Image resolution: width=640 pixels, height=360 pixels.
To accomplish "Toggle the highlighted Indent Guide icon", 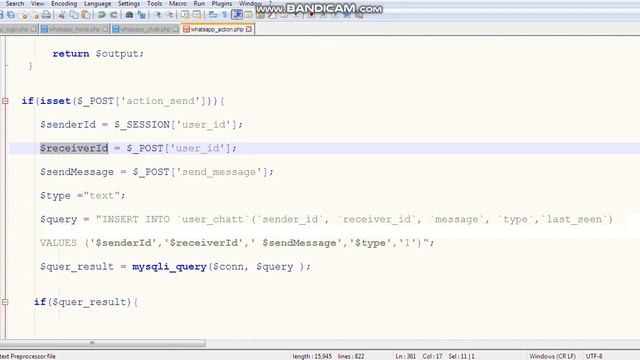I will pyautogui.click(x=237, y=15).
